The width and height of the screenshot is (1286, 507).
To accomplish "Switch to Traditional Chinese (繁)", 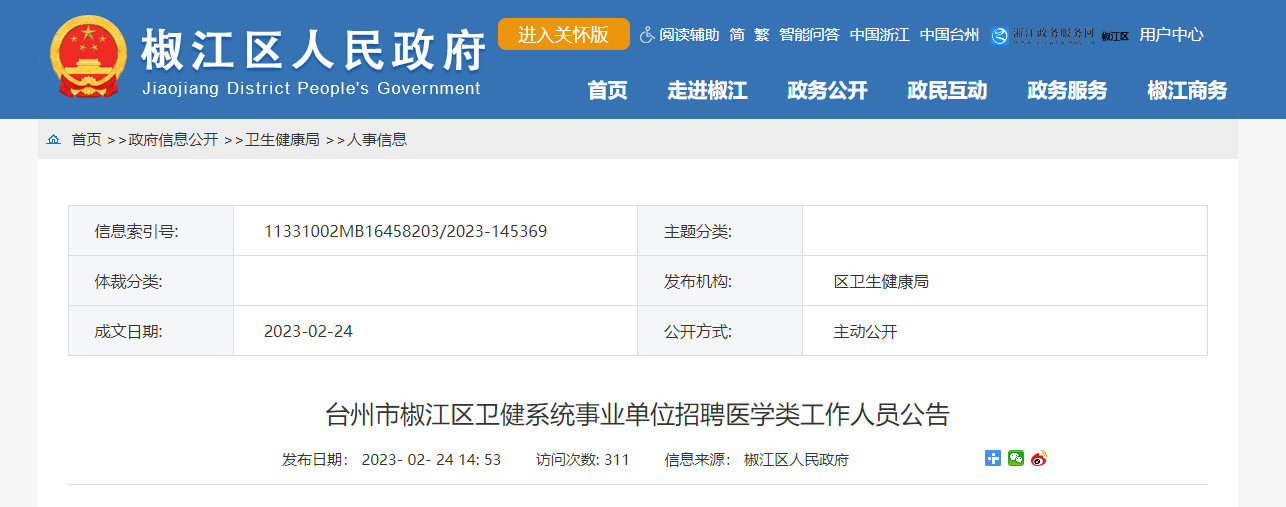I will (762, 35).
